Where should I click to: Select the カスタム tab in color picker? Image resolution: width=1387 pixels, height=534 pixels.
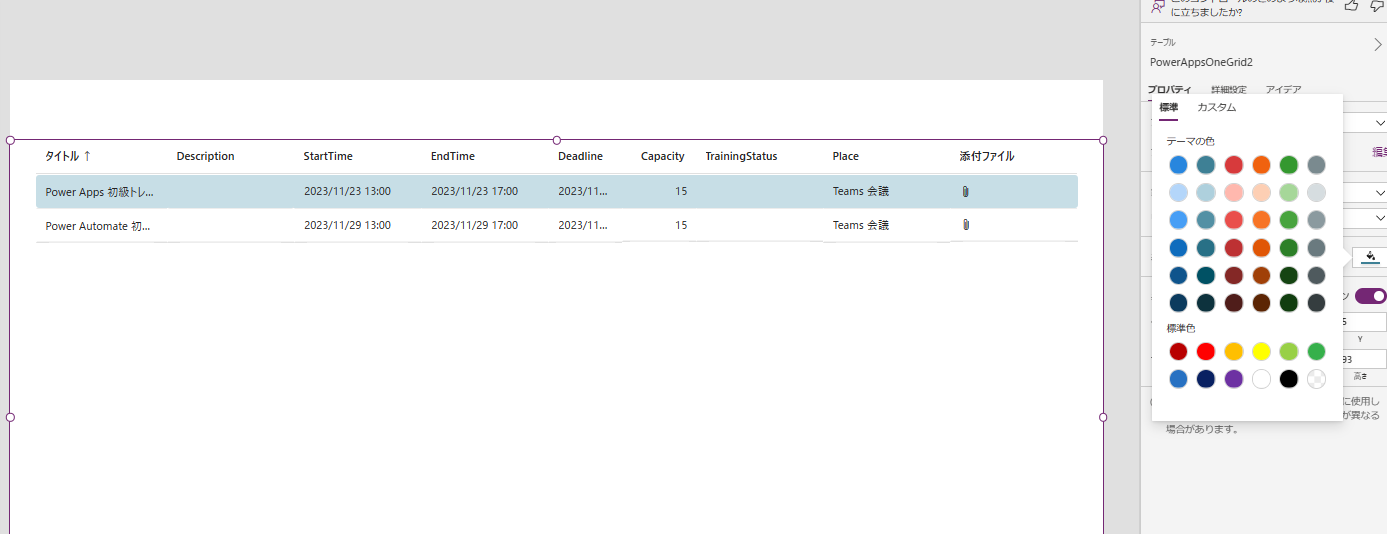click(1216, 107)
